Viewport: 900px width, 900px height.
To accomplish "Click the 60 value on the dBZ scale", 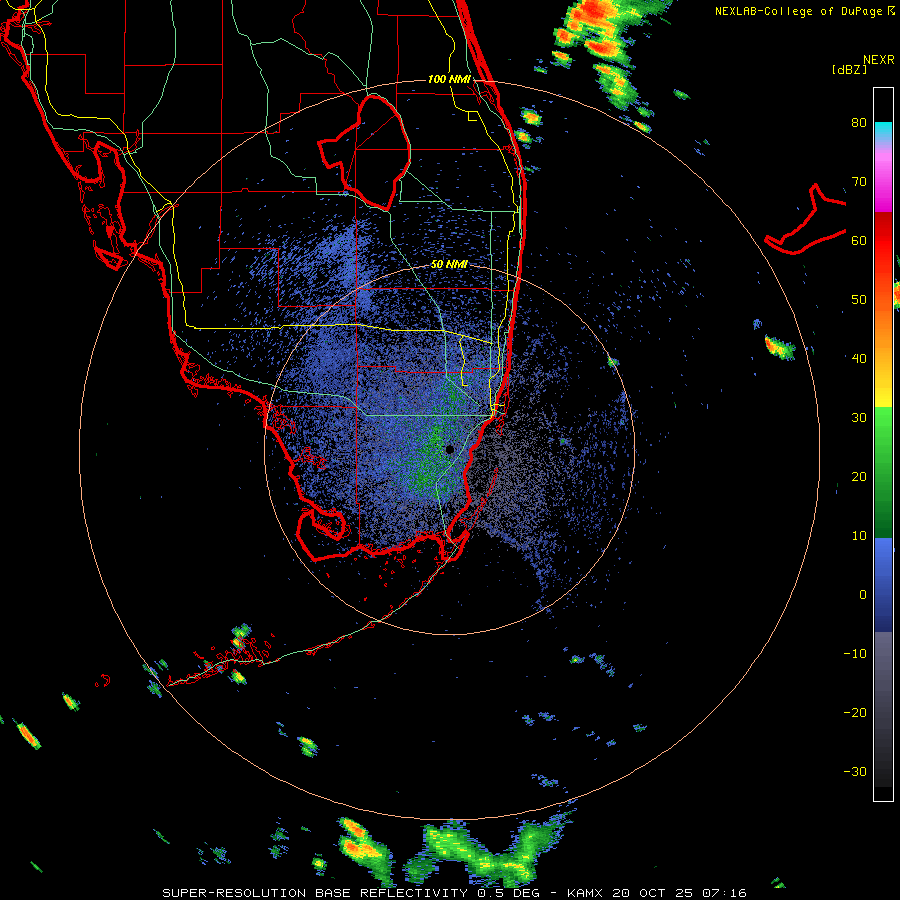I will (x=859, y=240).
